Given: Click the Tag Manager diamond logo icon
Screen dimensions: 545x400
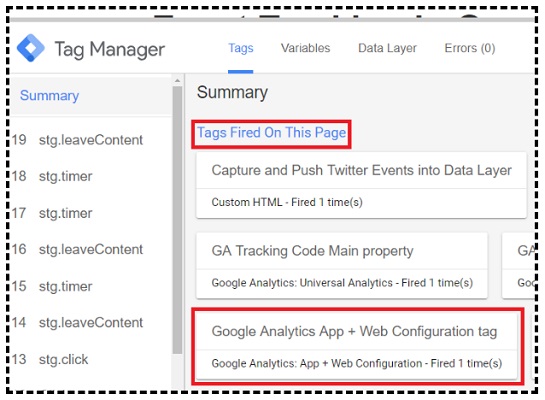Looking at the screenshot, I should pyautogui.click(x=31, y=48).
